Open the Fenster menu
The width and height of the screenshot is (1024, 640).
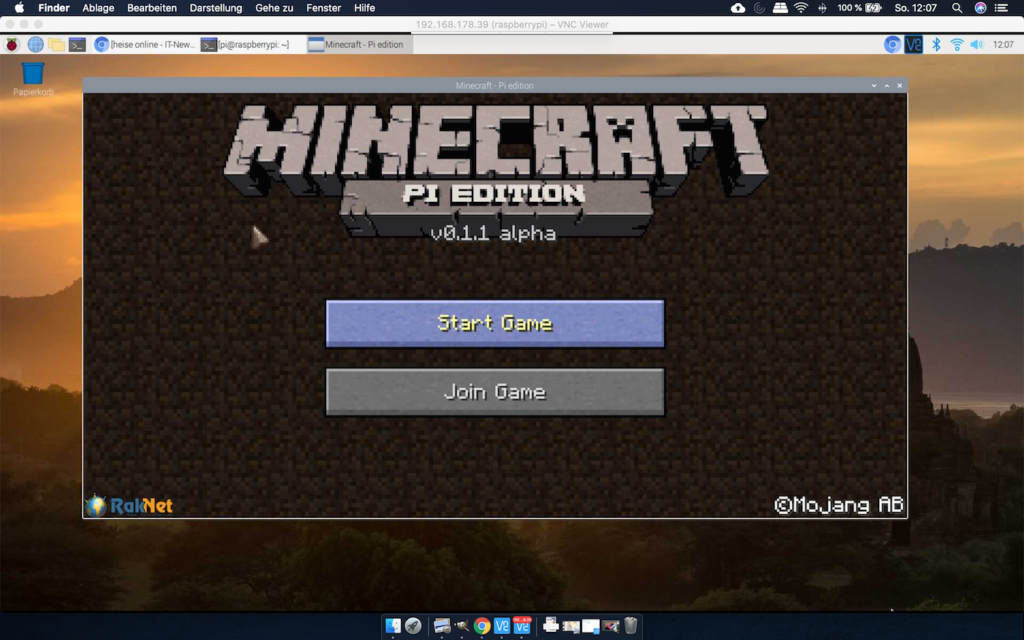(323, 8)
